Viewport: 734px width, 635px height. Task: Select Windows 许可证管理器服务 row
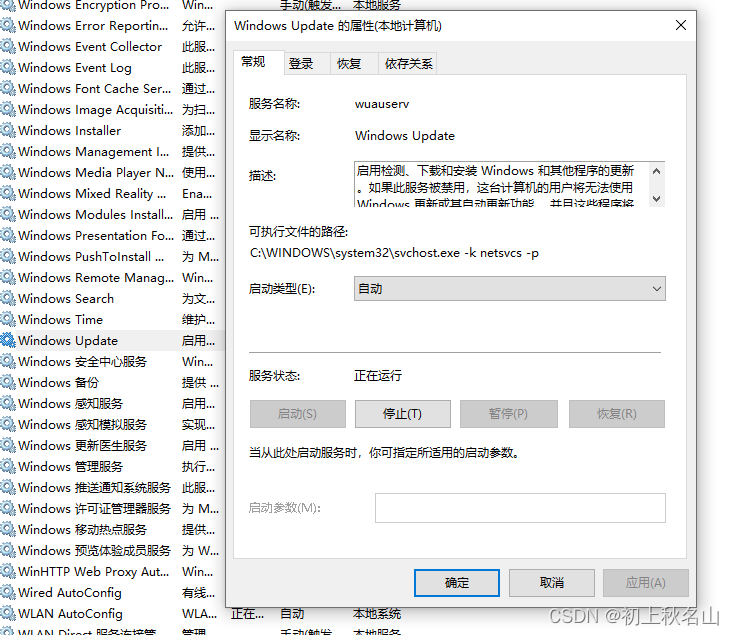pos(112,509)
